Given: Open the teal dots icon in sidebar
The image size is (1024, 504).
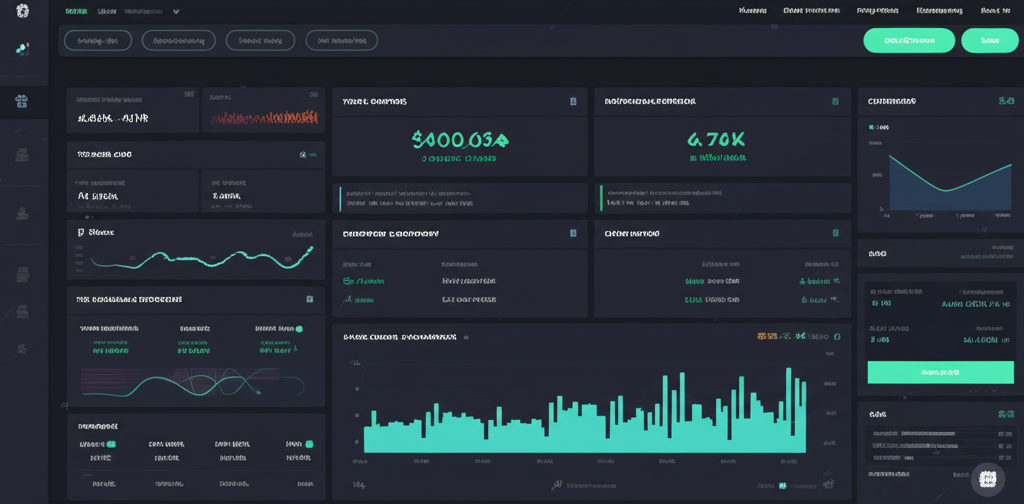Looking at the screenshot, I should pyautogui.click(x=23, y=48).
